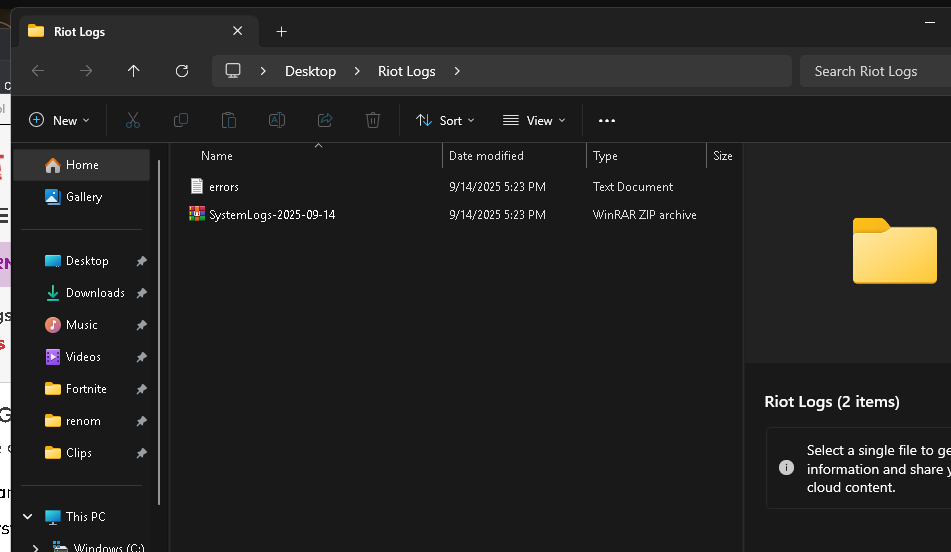This screenshot has width=951, height=552.
Task: Open Music in the sidebar
Action: [81, 325]
